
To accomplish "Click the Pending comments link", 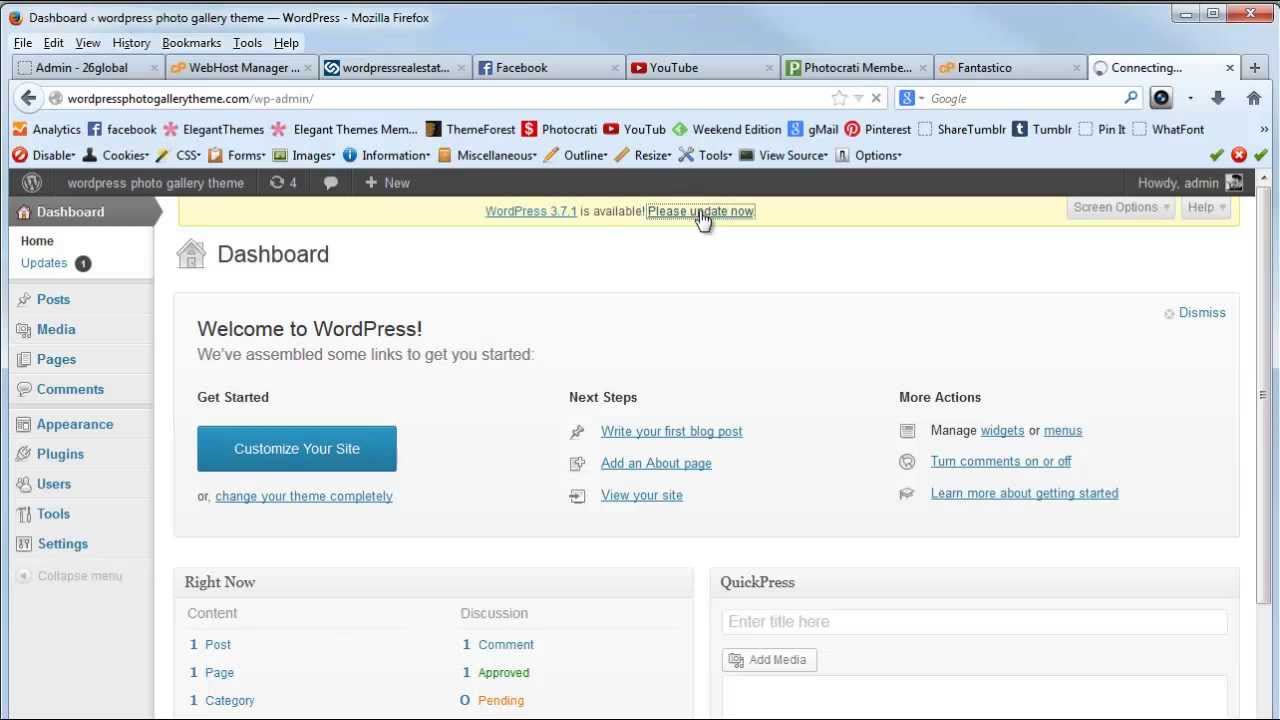I will (501, 700).
